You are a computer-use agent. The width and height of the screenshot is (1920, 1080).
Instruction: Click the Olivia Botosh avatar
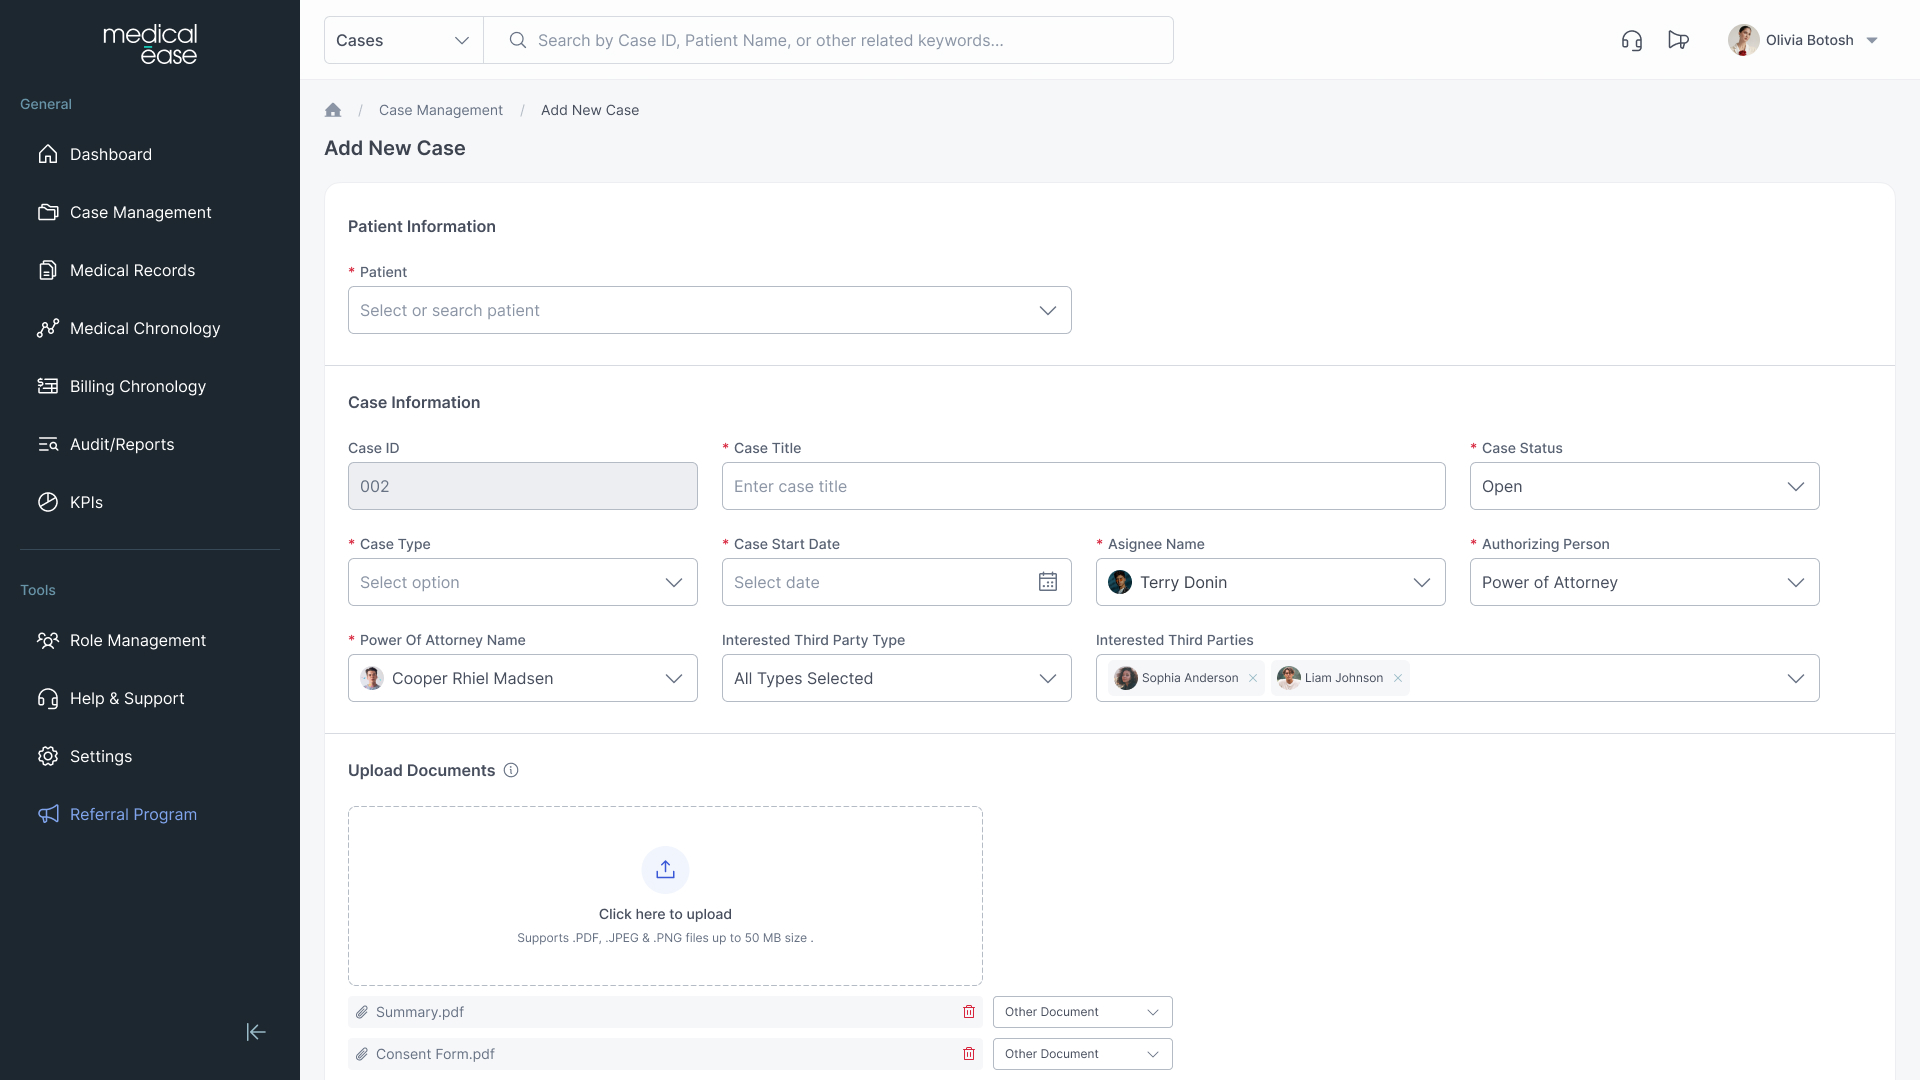click(x=1743, y=40)
